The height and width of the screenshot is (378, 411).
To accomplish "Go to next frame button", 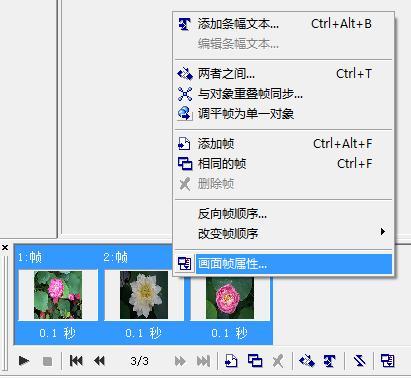I will 180,361.
